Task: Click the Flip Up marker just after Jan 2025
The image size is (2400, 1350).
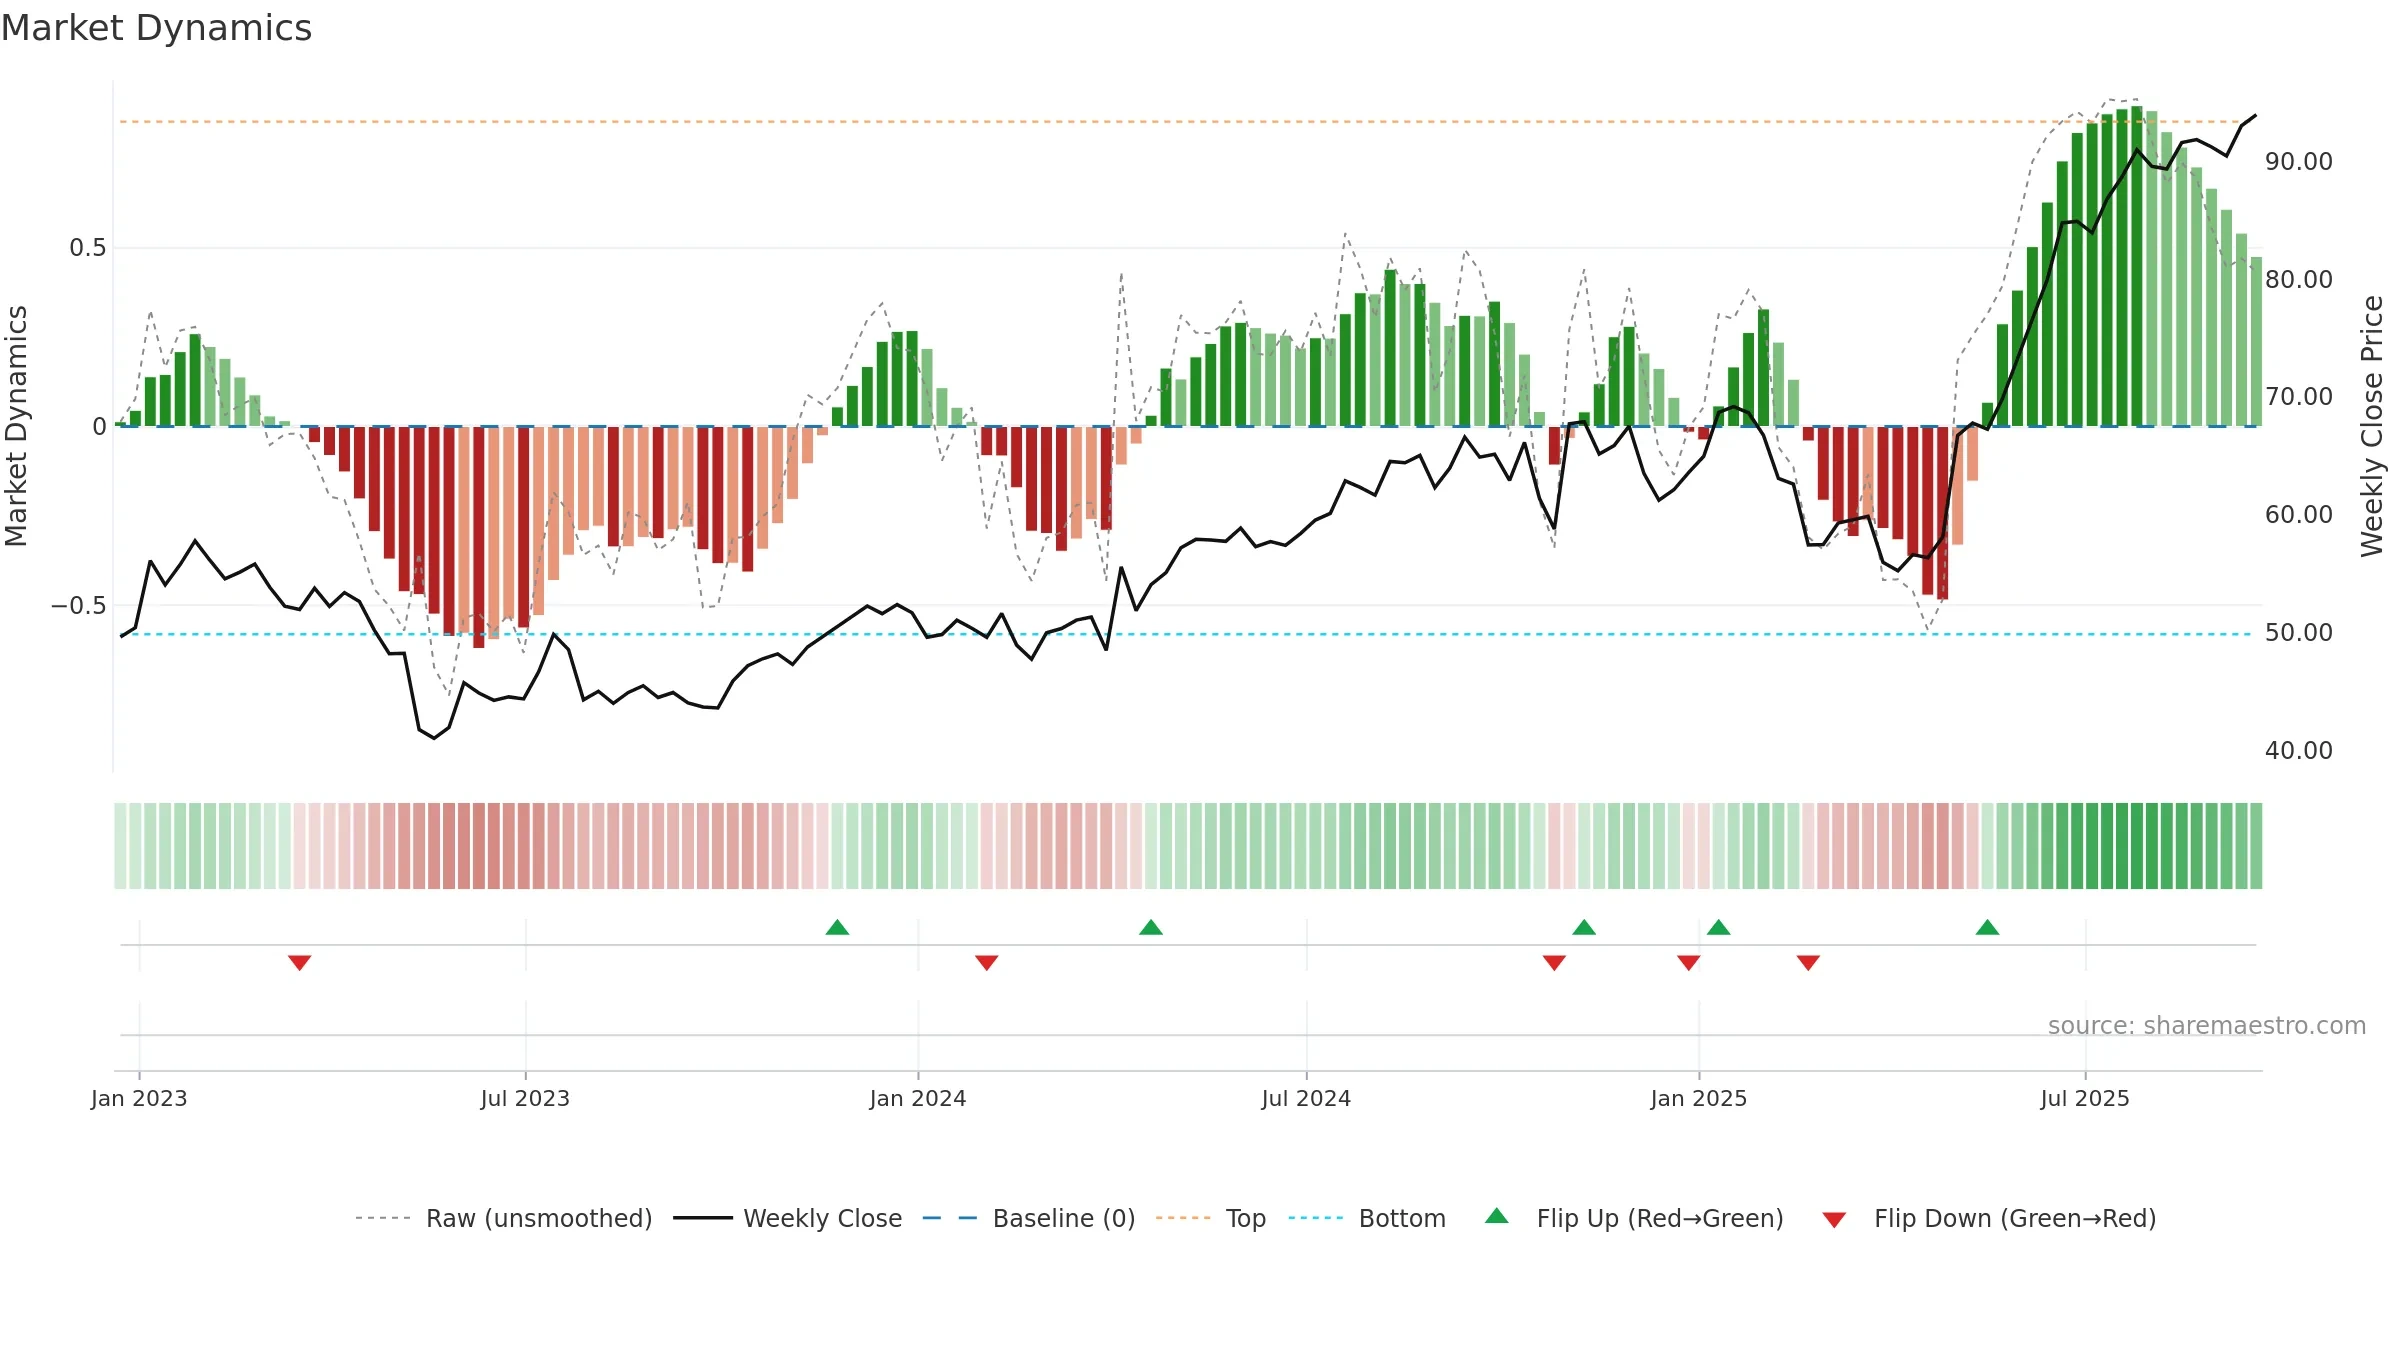Action: coord(1719,927)
